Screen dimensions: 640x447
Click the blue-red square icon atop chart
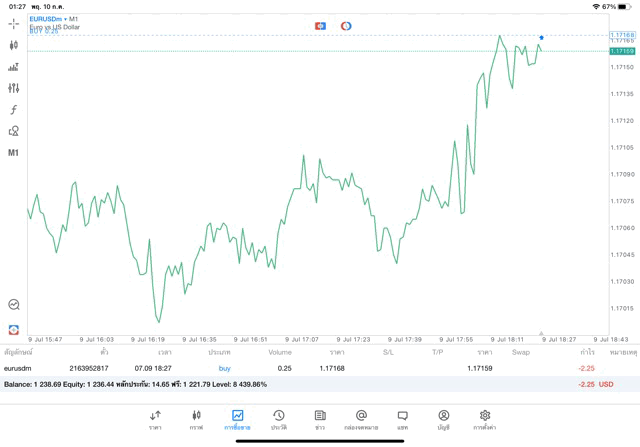(320, 25)
